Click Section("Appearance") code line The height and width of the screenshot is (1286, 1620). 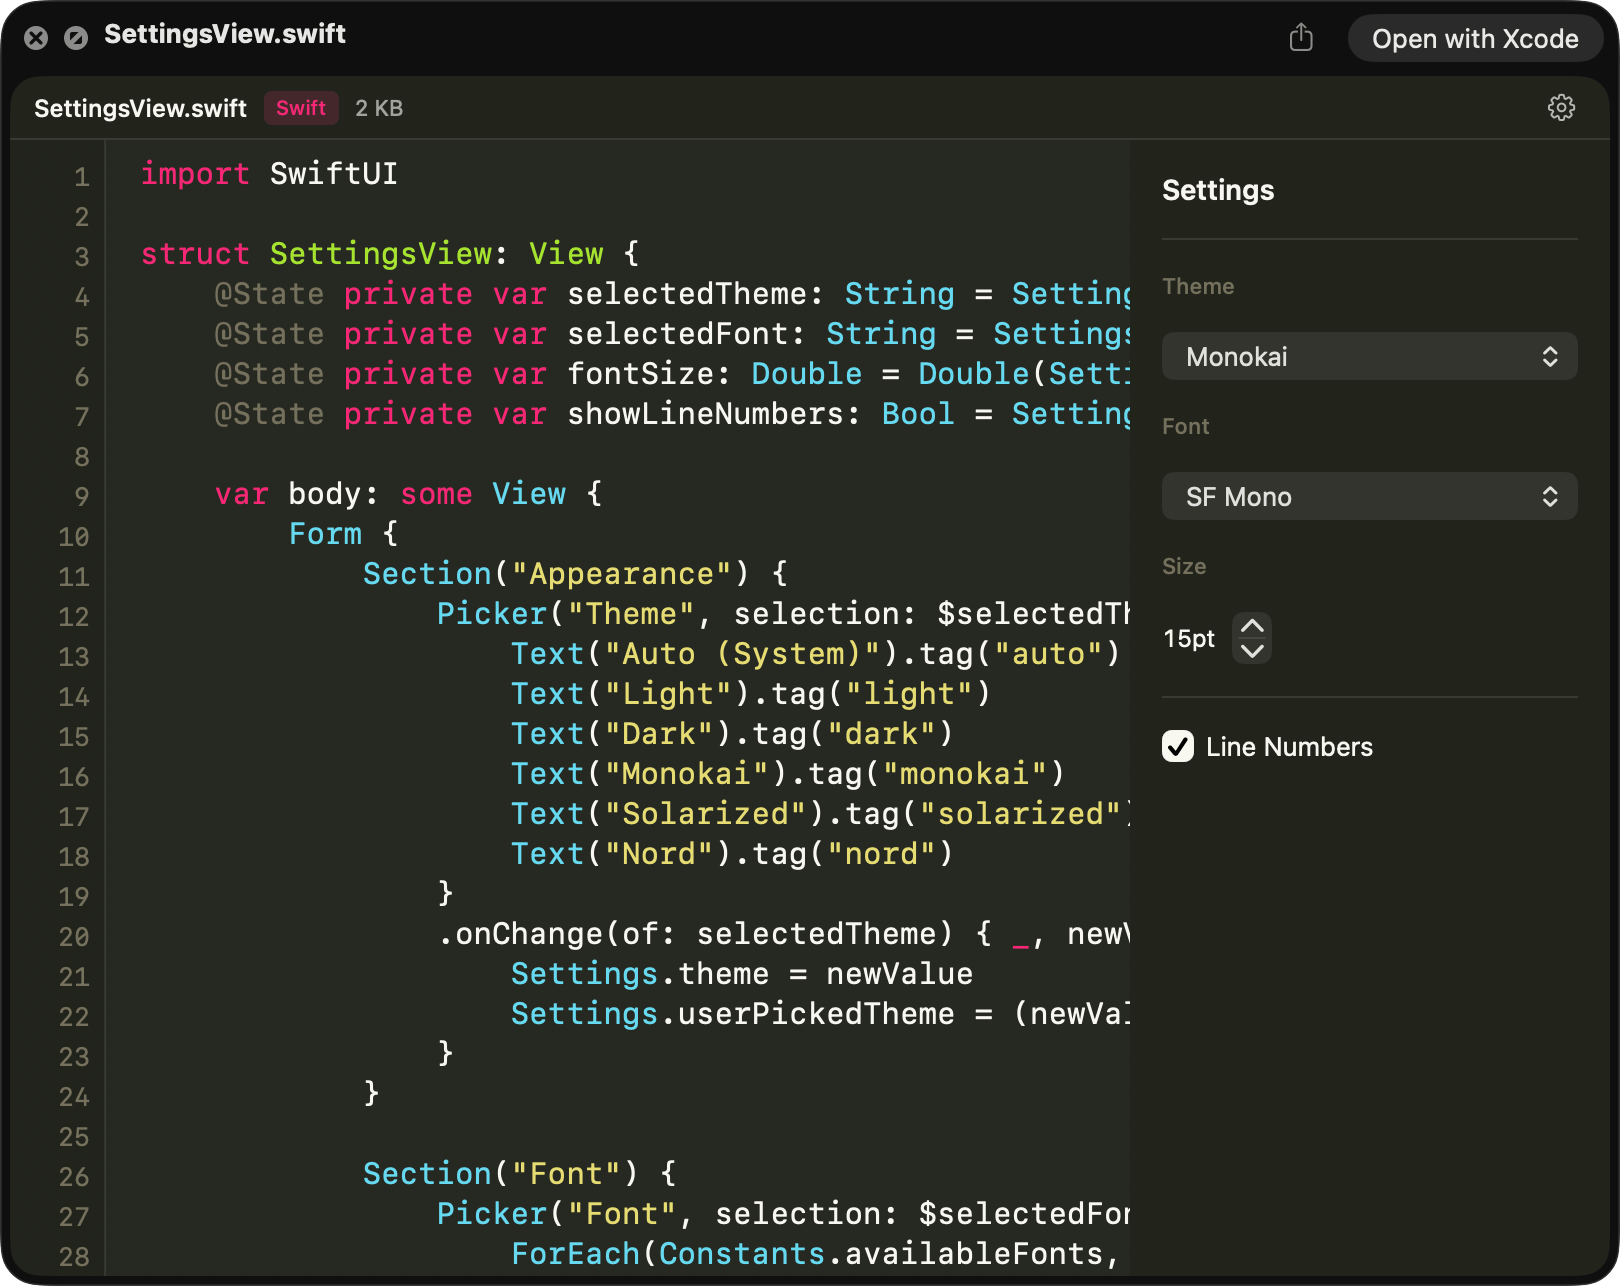(575, 574)
